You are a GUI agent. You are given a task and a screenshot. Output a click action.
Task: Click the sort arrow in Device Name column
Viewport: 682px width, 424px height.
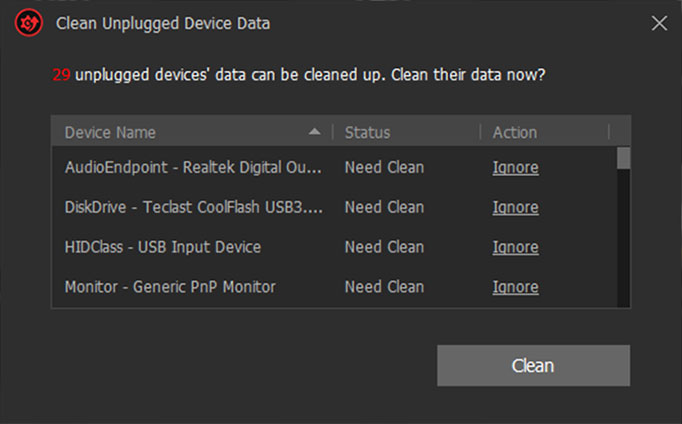(x=314, y=132)
